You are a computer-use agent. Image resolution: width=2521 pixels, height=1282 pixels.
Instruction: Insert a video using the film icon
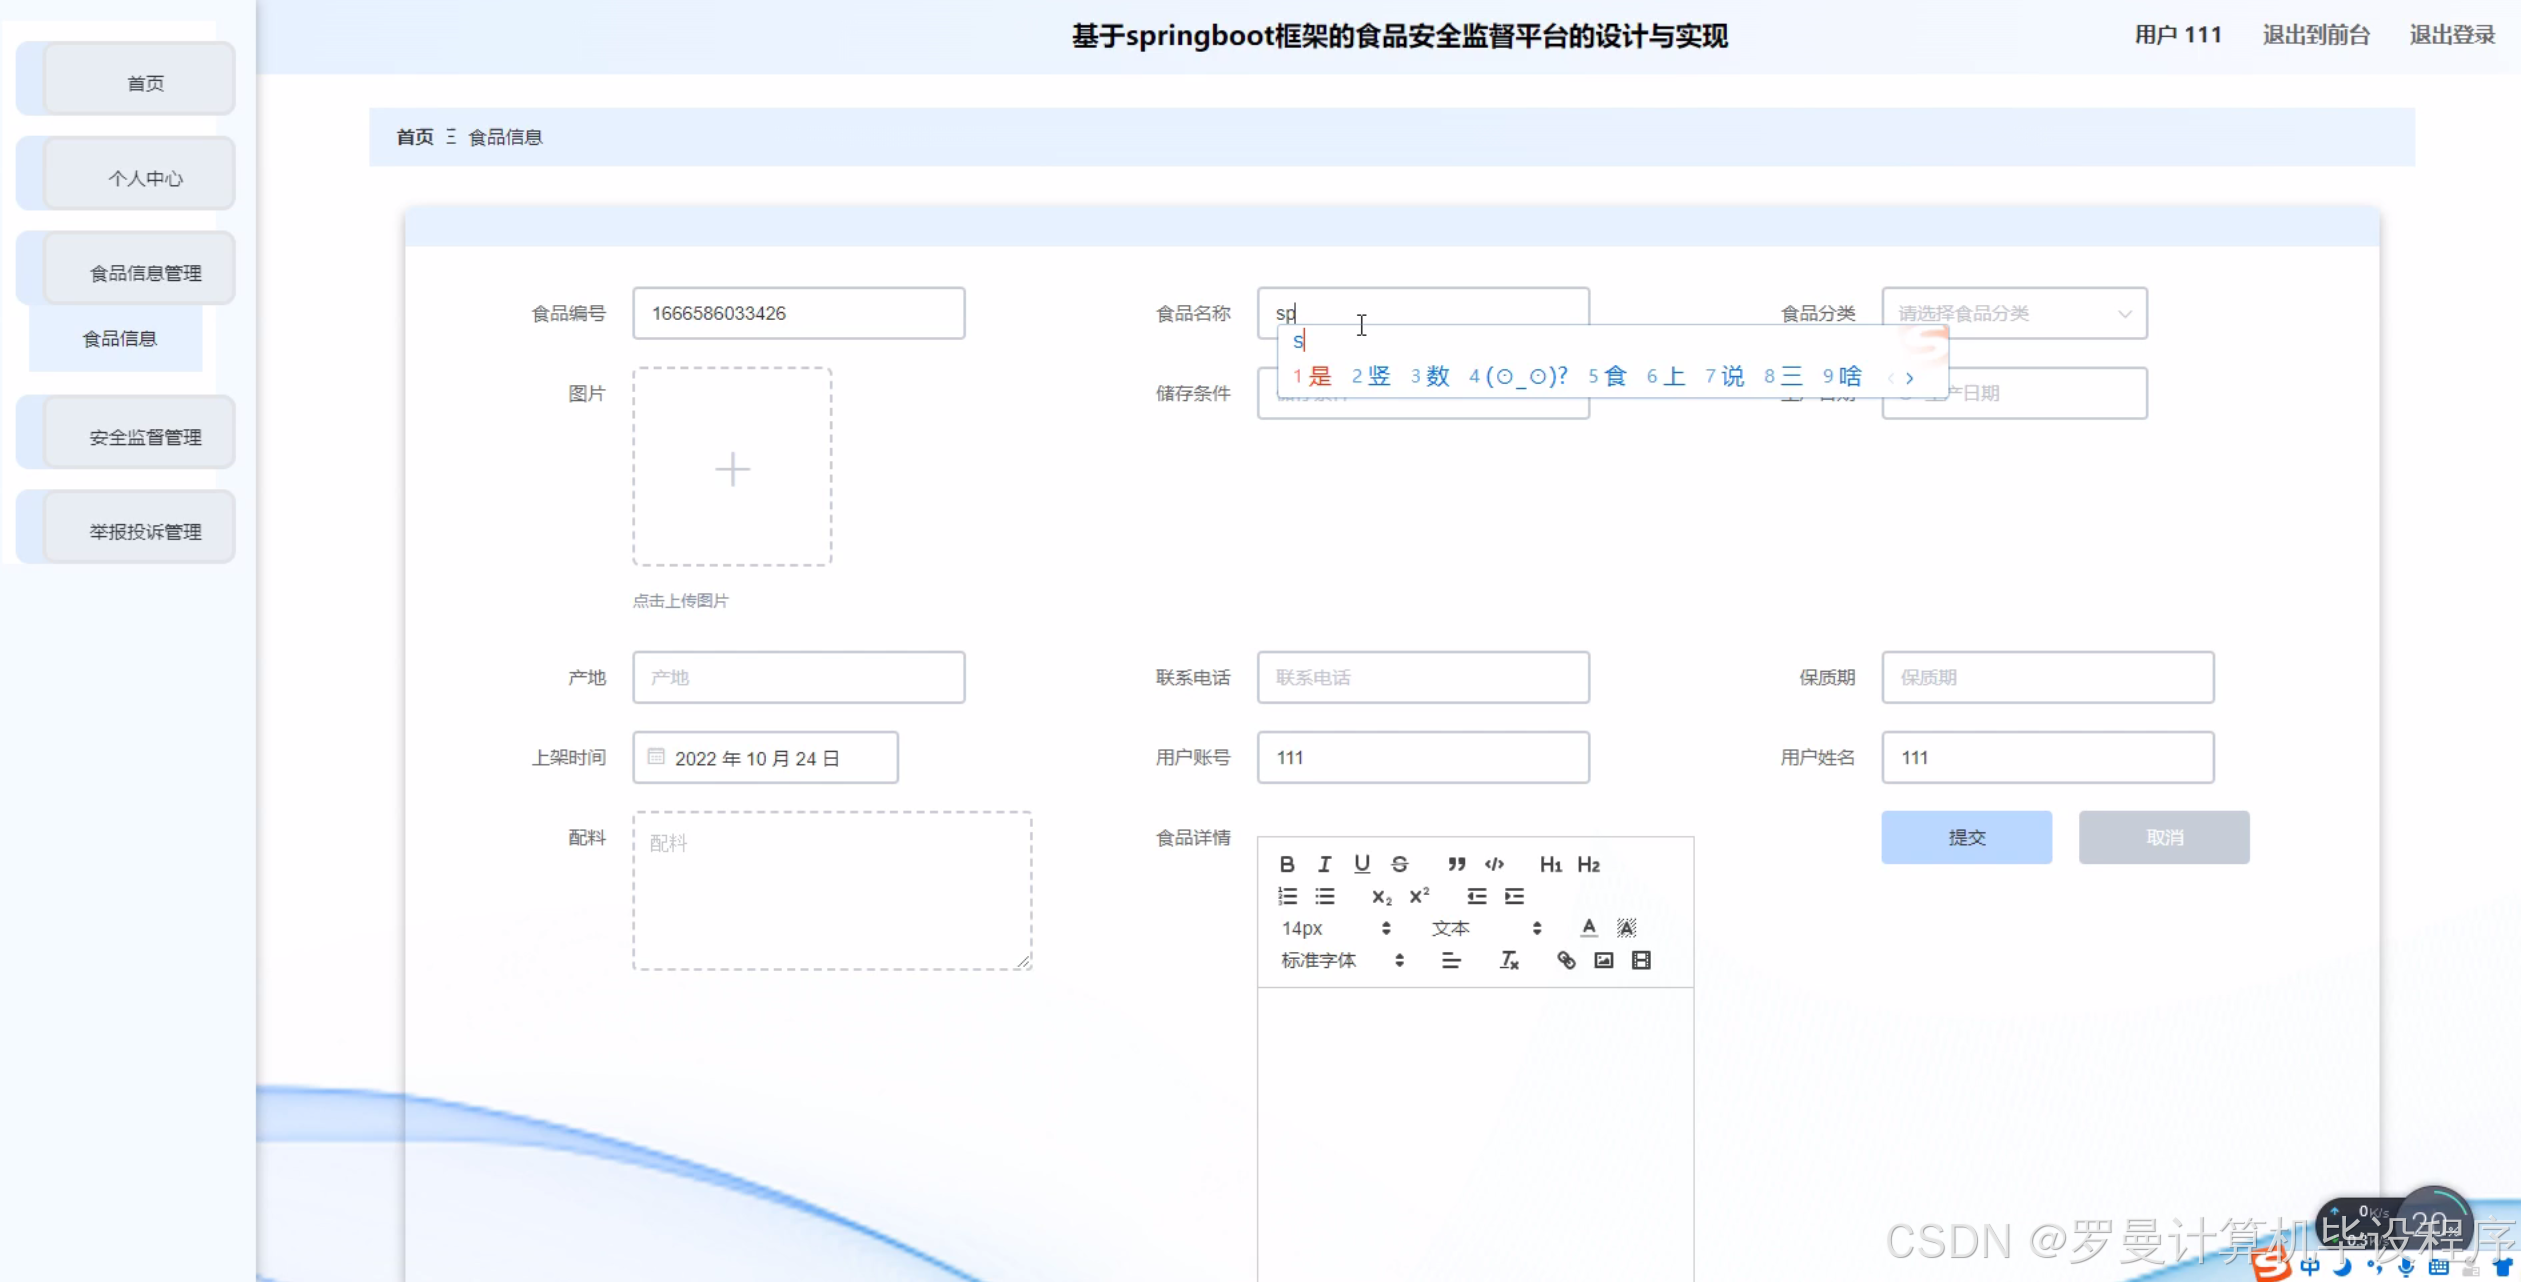(x=1641, y=960)
